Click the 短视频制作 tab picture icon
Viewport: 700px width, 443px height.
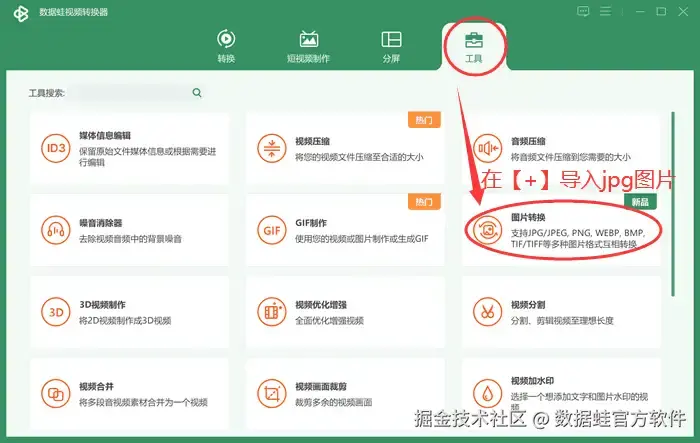[x=308, y=39]
